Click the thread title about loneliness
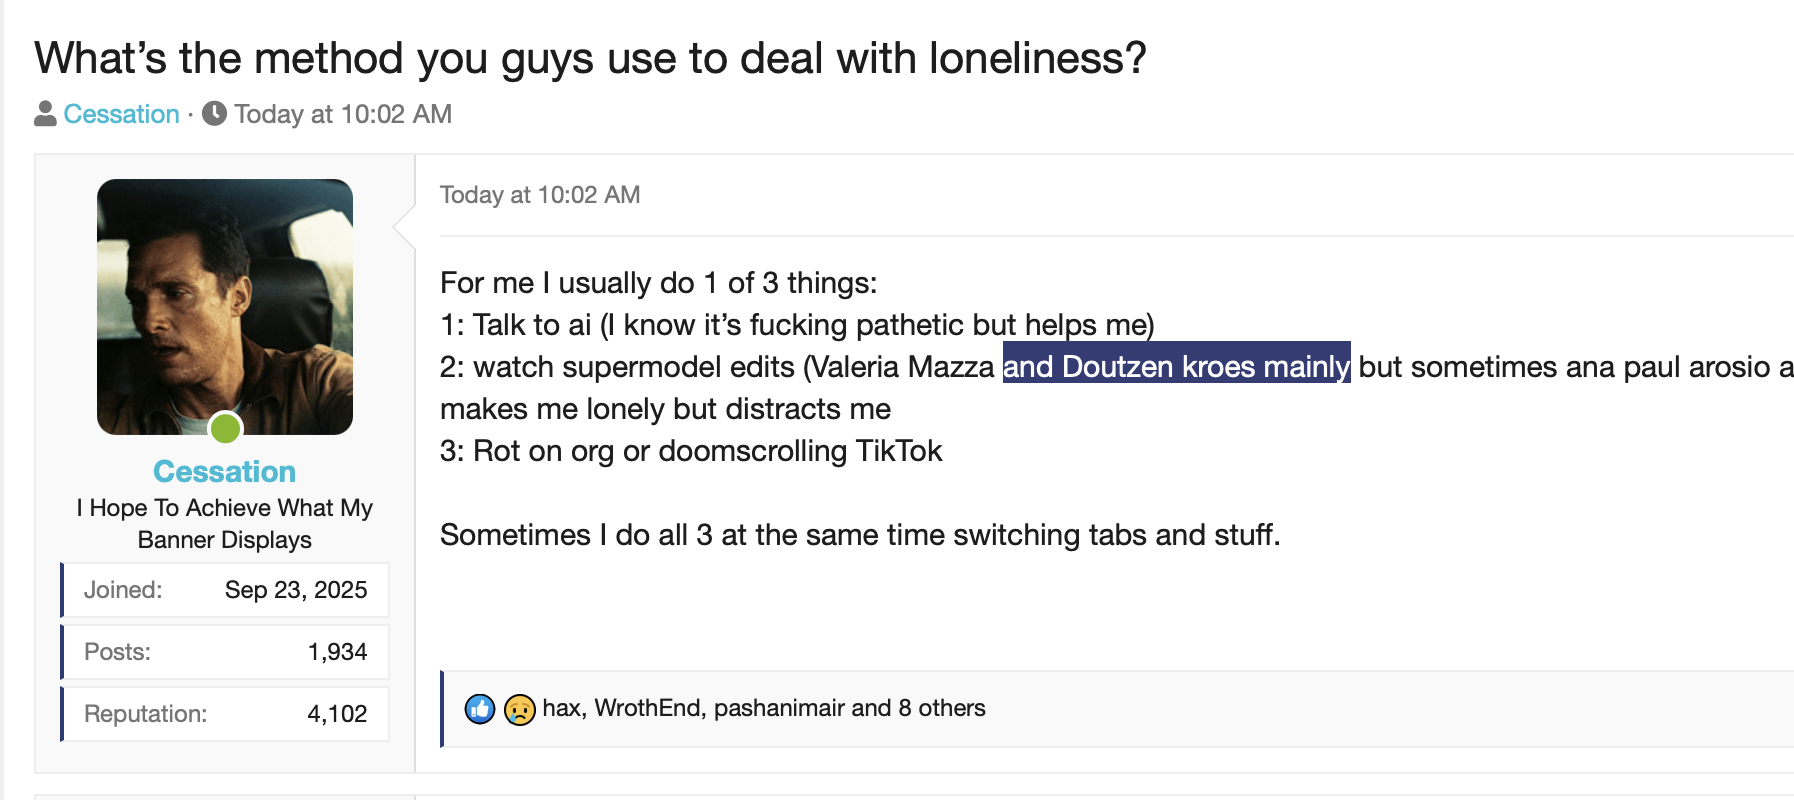The width and height of the screenshot is (1794, 800). click(x=590, y=58)
